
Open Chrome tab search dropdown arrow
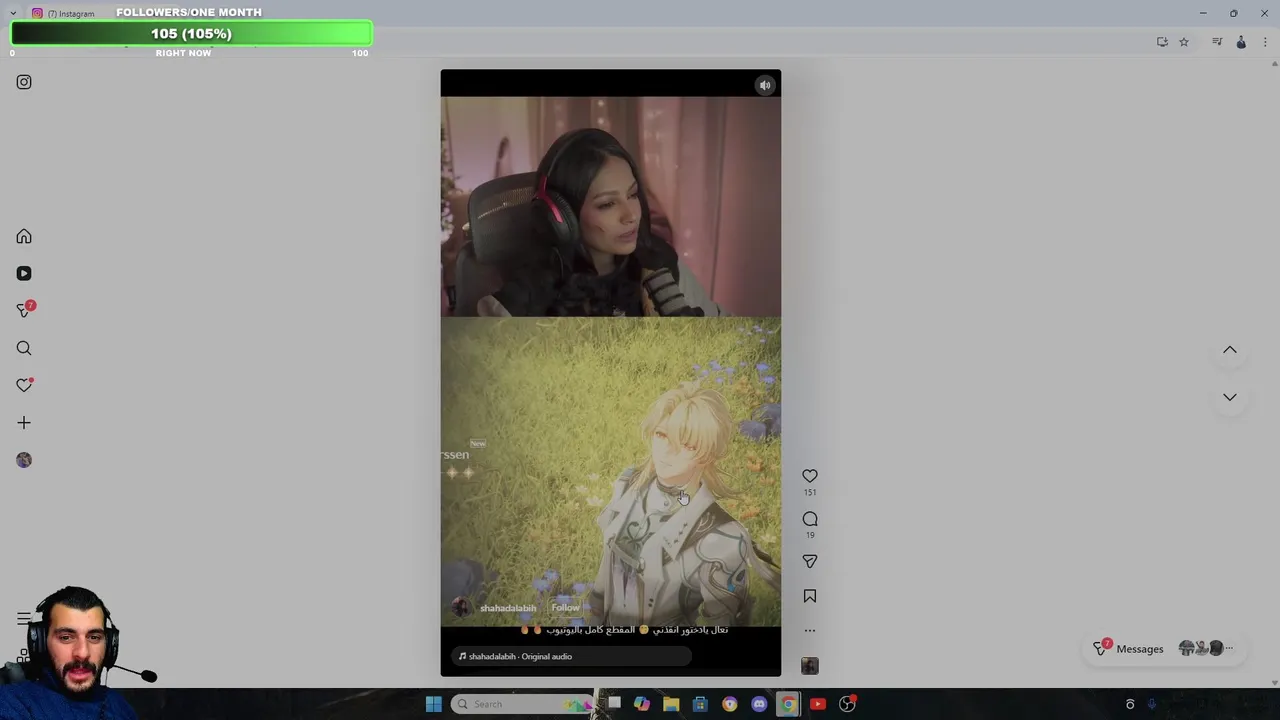click(x=13, y=13)
